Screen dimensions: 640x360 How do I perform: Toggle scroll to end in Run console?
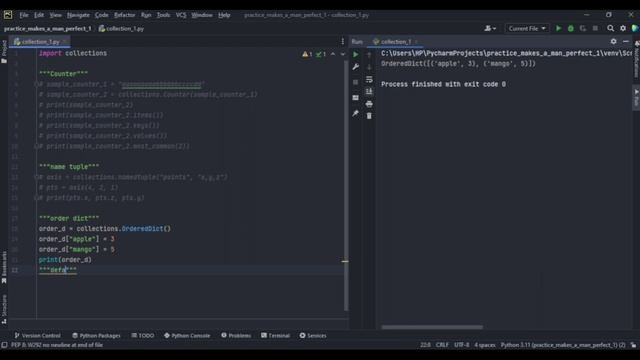point(369,91)
